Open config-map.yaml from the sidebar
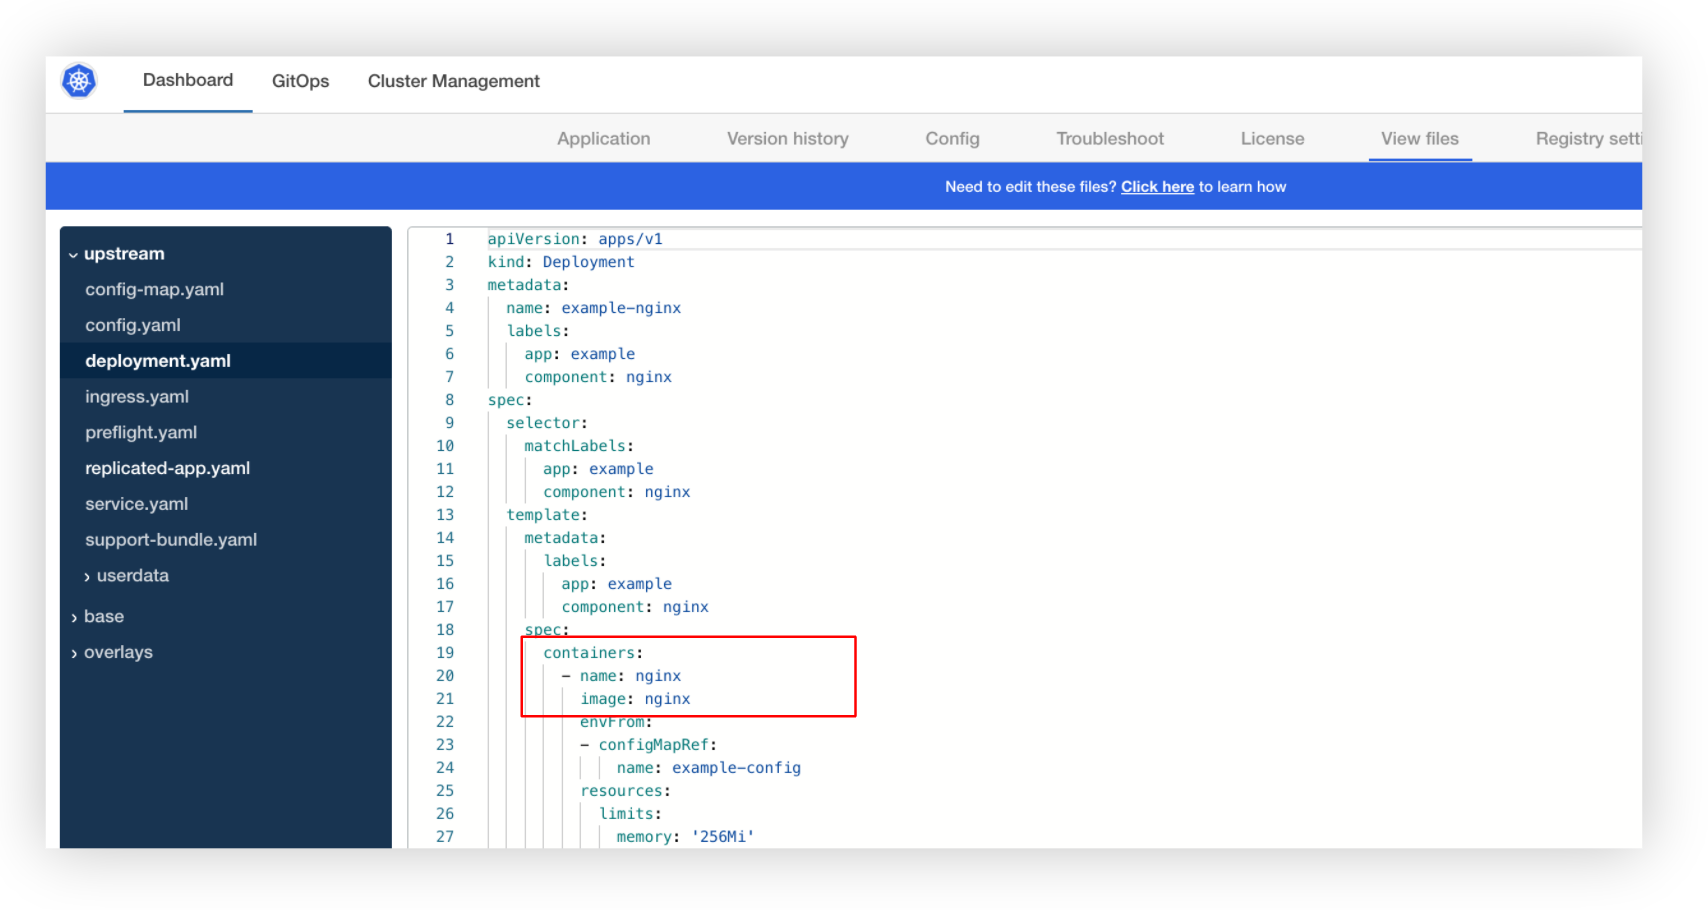Viewport: 1708px width, 910px height. [x=154, y=289]
